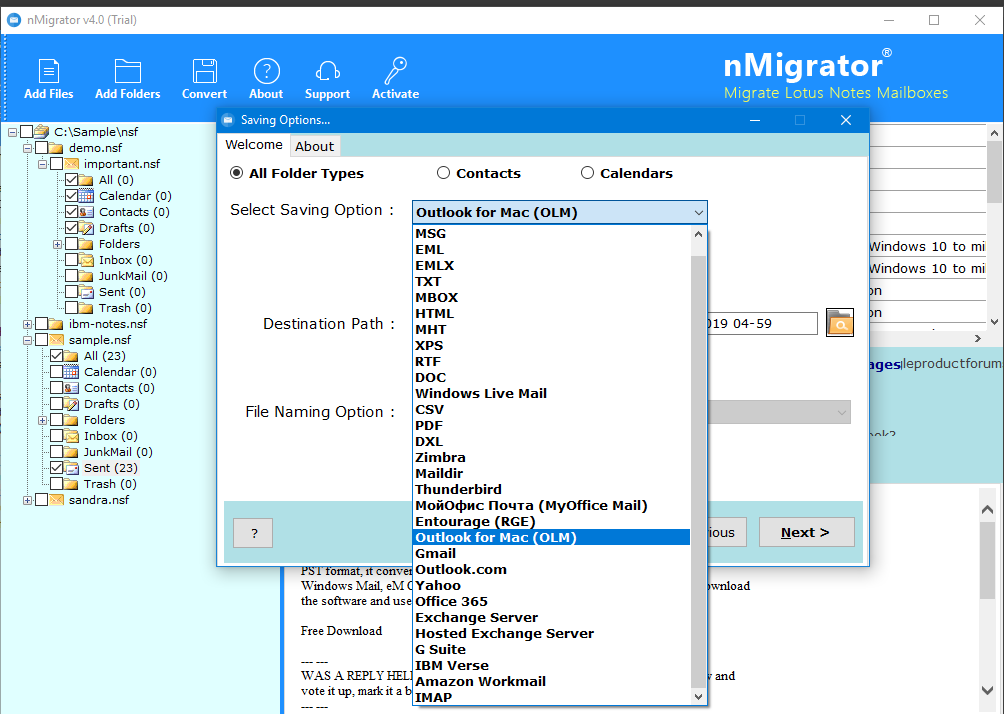Click the Add Files toolbar icon
This screenshot has height=714, width=1004.
[x=49, y=71]
